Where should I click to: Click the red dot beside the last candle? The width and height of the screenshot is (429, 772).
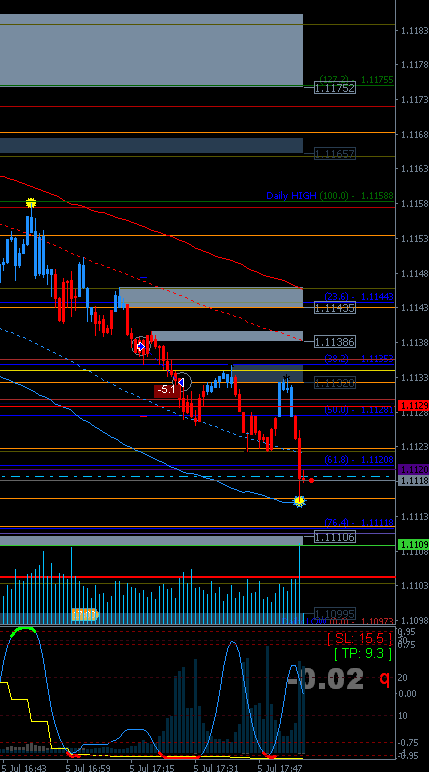pos(311,480)
